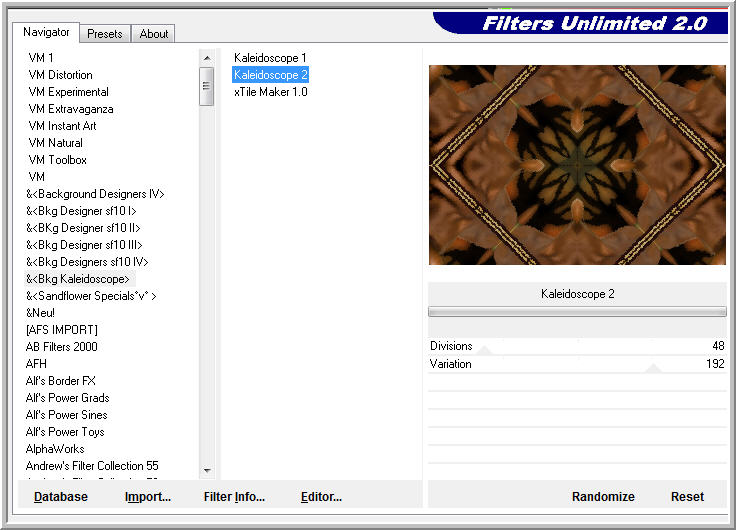This screenshot has height=530, width=736.
Task: Click Reset to restore defaults
Action: point(687,497)
